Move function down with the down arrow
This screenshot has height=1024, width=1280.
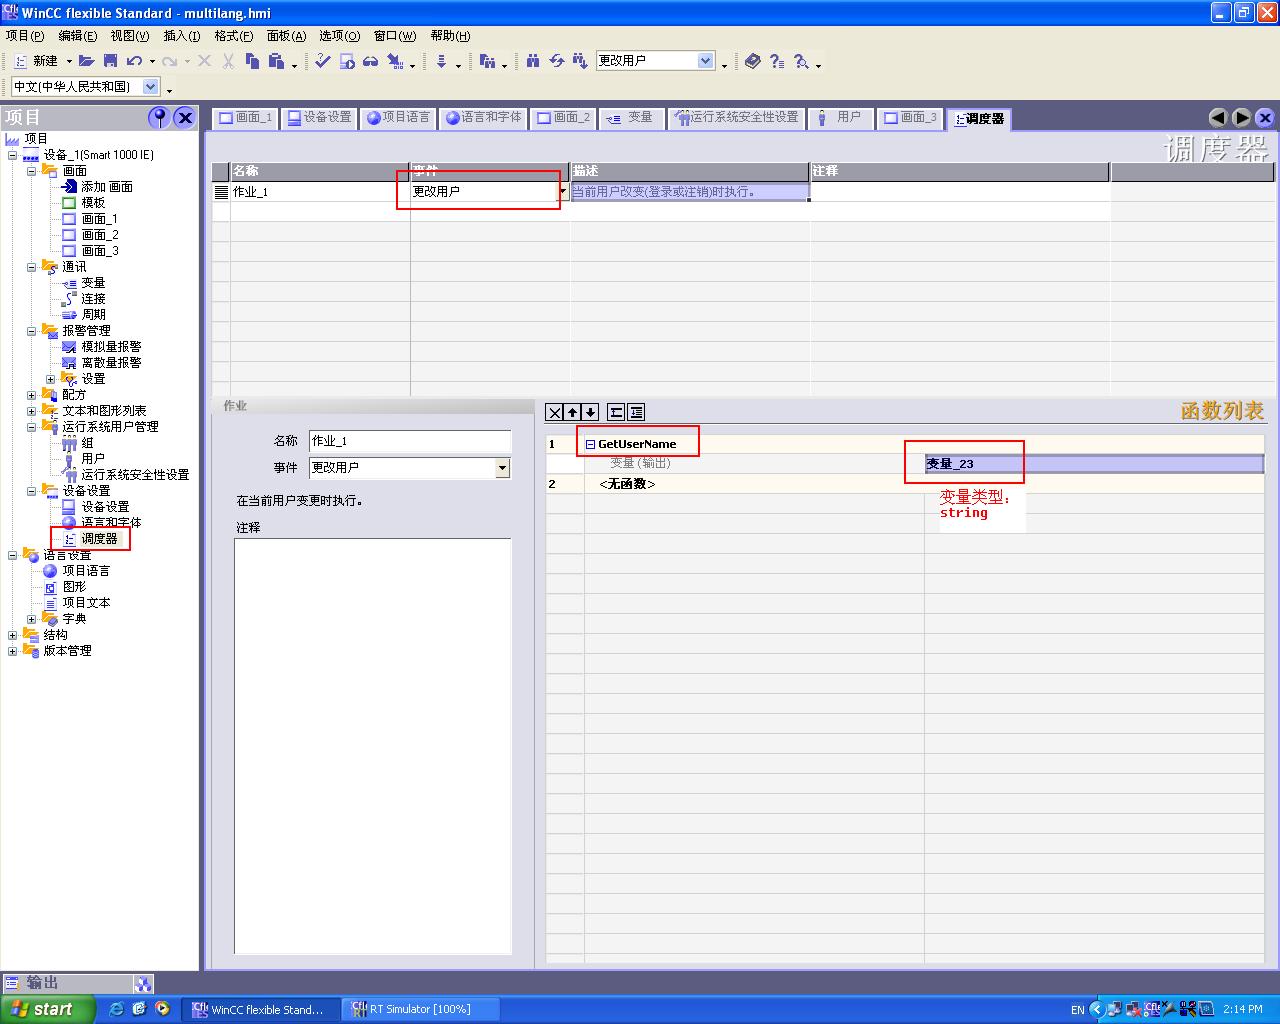tap(590, 412)
